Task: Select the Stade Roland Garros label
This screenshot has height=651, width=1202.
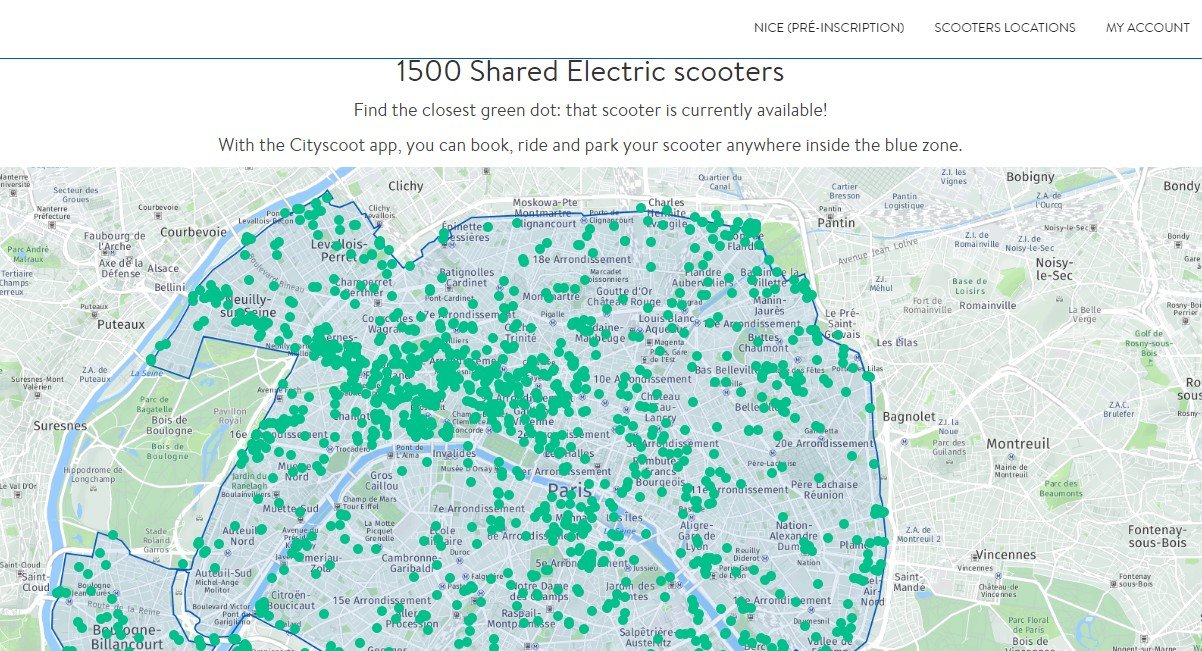Action: 156,540
